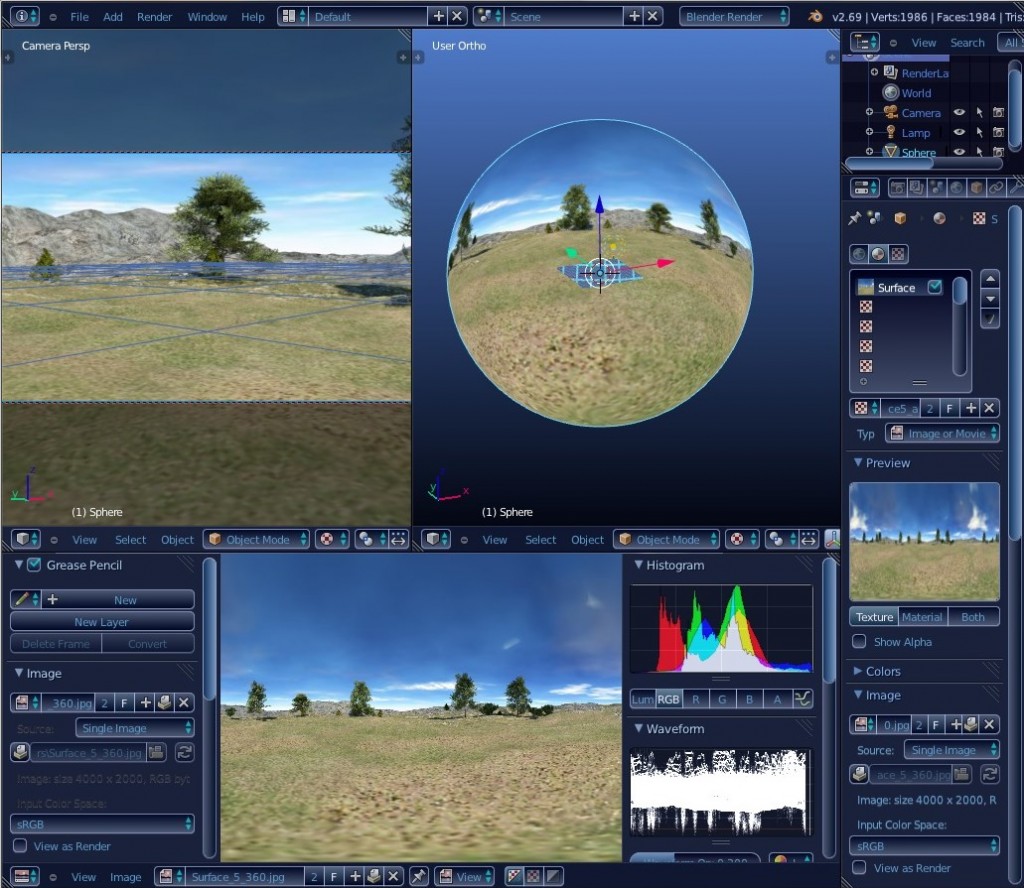Viewport: 1024px width, 888px height.
Task: Open the Blender Render engine dropdown
Action: [734, 17]
